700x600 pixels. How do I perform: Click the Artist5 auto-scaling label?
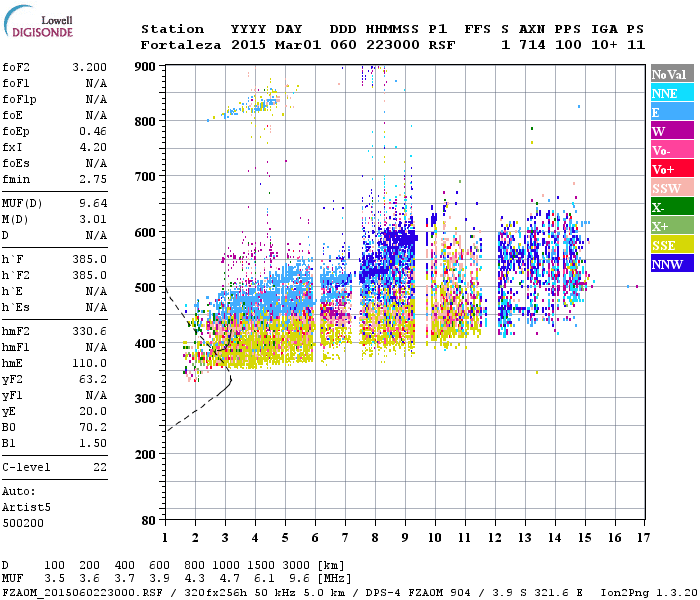tap(26, 508)
